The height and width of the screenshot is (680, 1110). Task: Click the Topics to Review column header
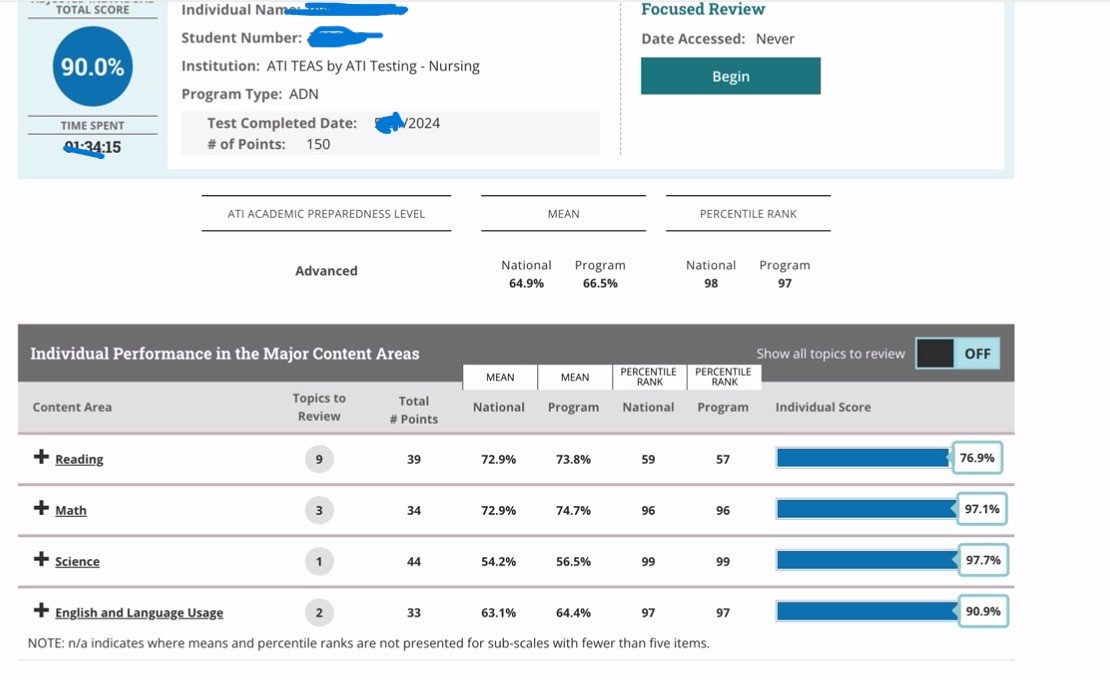pyautogui.click(x=319, y=407)
